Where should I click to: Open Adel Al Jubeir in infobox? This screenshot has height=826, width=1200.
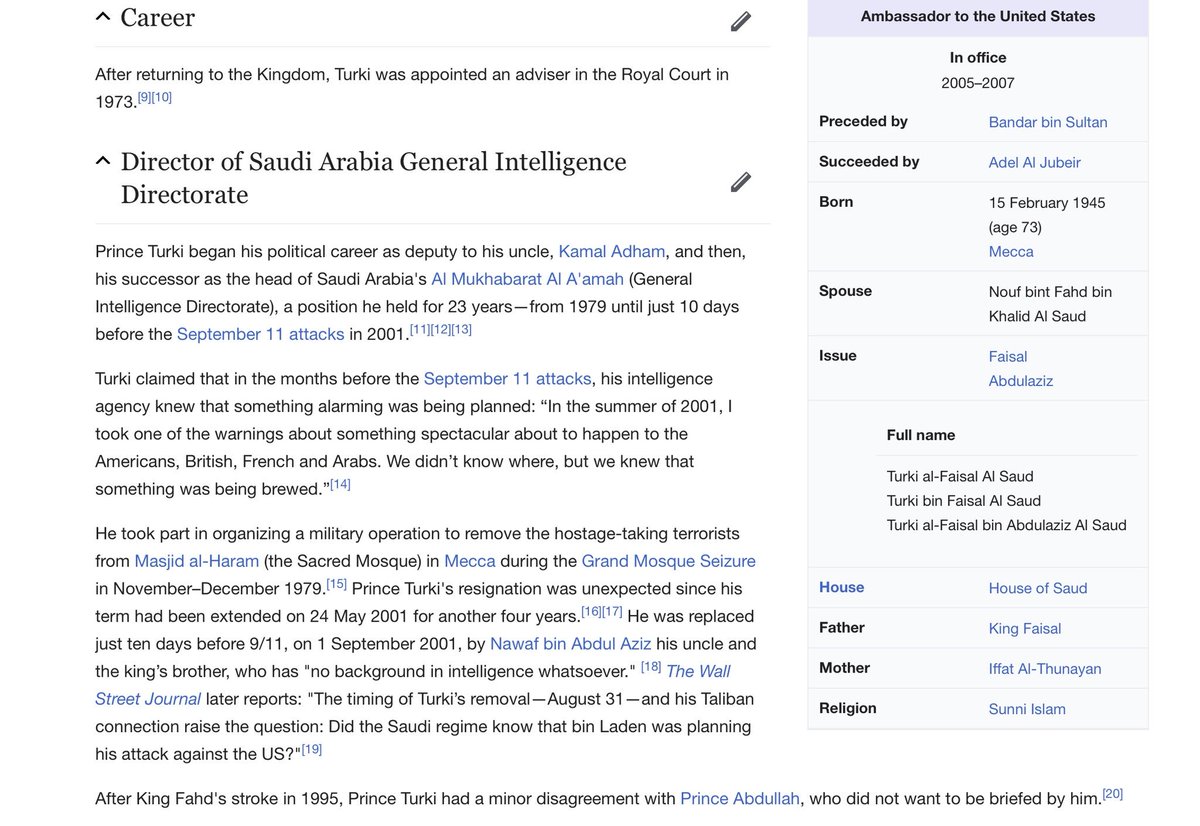[x=1035, y=162]
